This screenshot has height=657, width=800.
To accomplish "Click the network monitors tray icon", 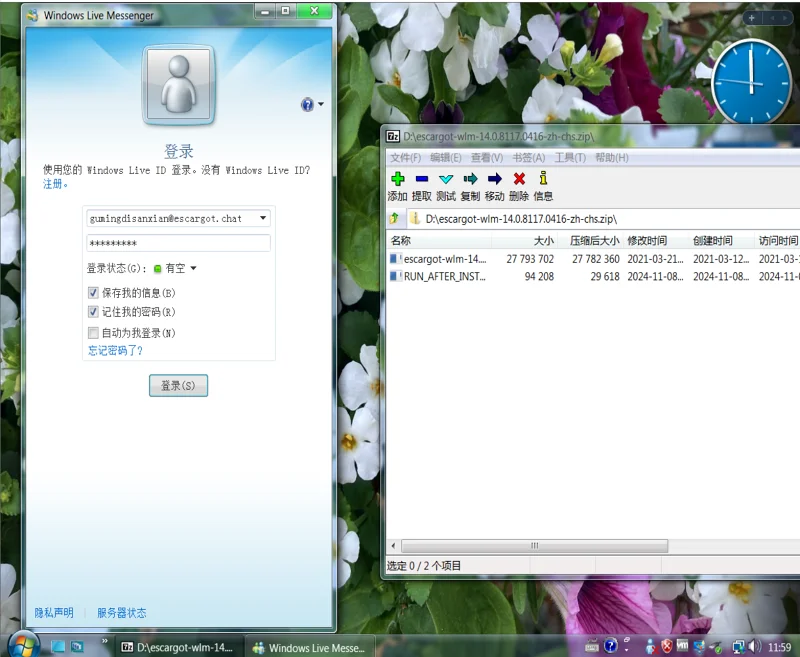I will (x=738, y=647).
